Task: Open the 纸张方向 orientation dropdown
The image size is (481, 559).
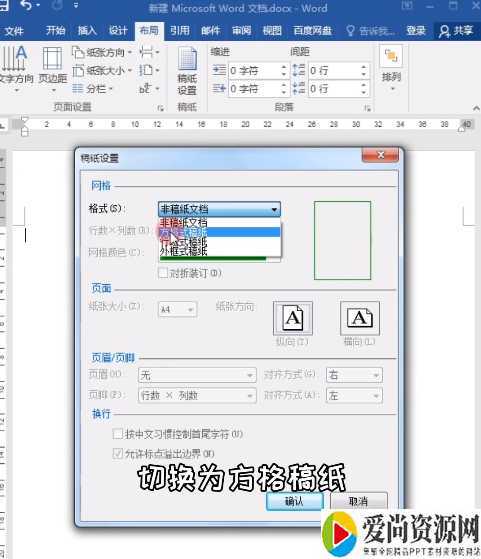Action: coord(103,53)
